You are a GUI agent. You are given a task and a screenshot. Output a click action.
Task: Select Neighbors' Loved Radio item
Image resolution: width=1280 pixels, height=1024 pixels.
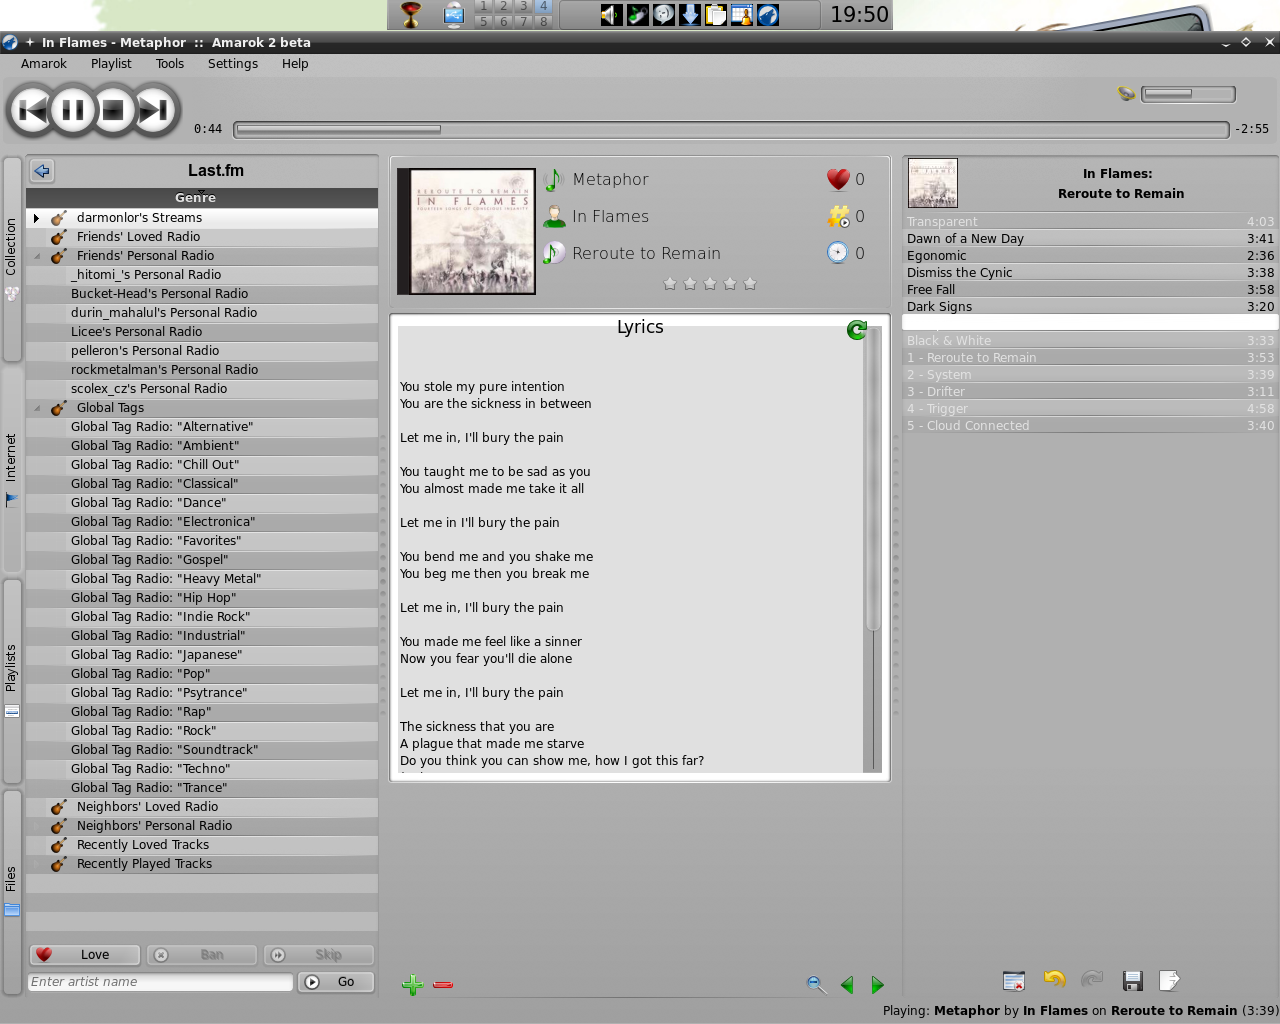[x=202, y=807]
